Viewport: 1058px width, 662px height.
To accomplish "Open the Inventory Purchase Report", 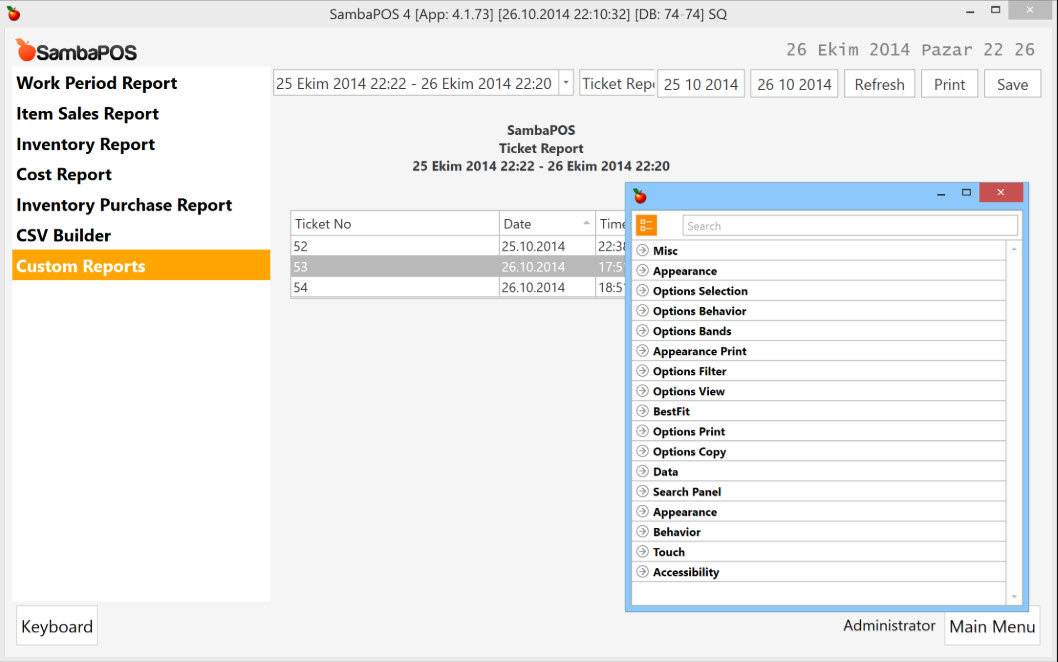I will point(123,204).
